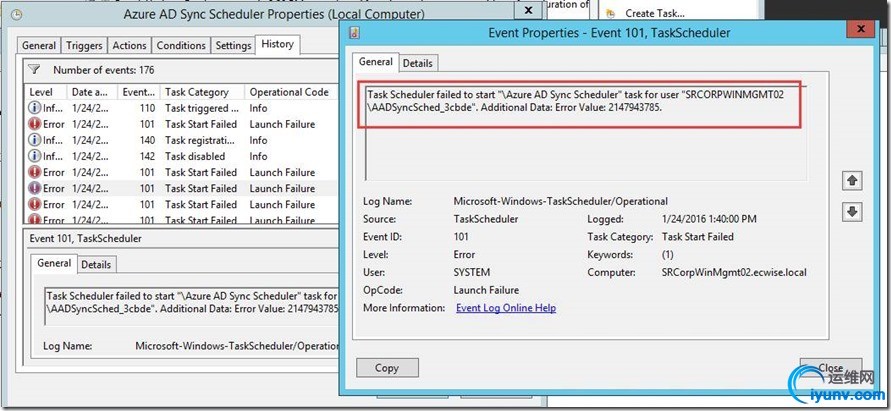Sort by Operational Code column header
Viewport: 891px width, 411px height.
click(x=291, y=92)
